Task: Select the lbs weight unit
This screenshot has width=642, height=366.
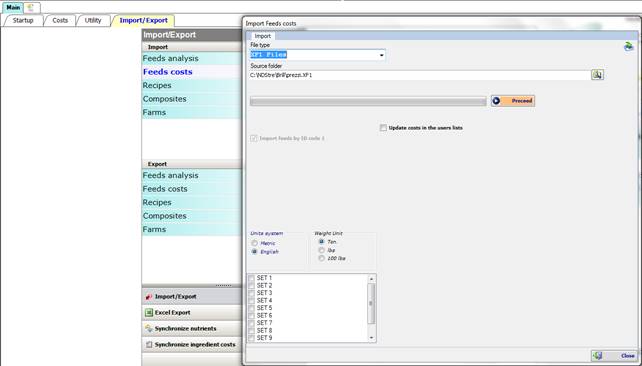Action: pos(321,250)
